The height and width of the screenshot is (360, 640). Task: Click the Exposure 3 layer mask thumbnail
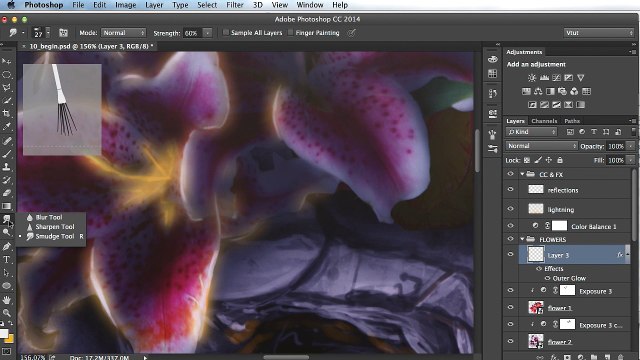pos(567,291)
